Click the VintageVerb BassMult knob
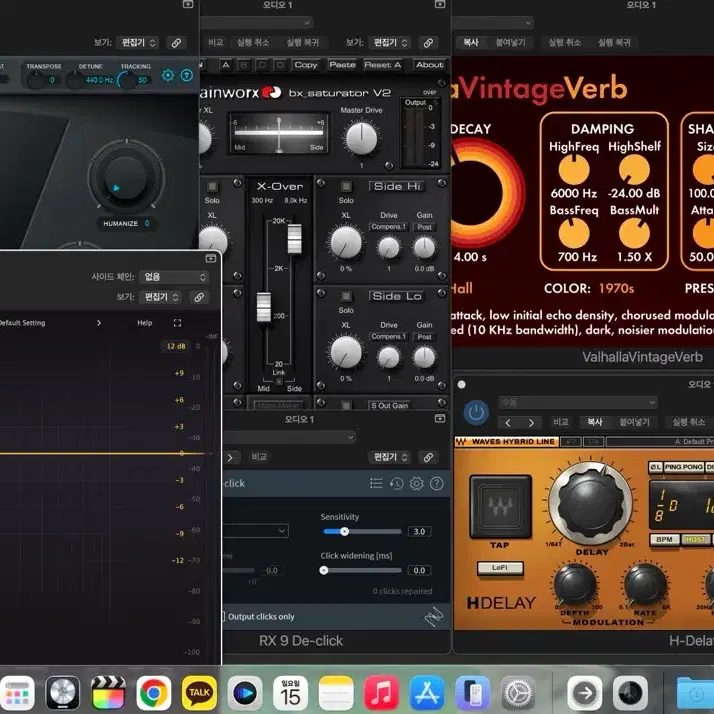714x714 pixels. (x=634, y=233)
